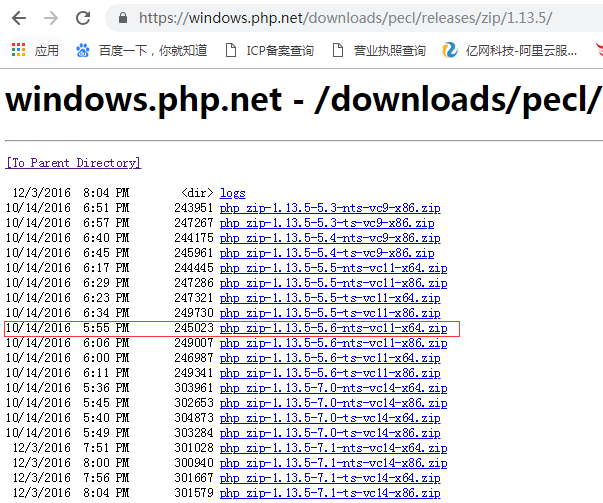The image size is (603, 503).
Task: Download php_zip-1.13.5-7.0-nts-vc14-x86.zip
Action: 333,403
